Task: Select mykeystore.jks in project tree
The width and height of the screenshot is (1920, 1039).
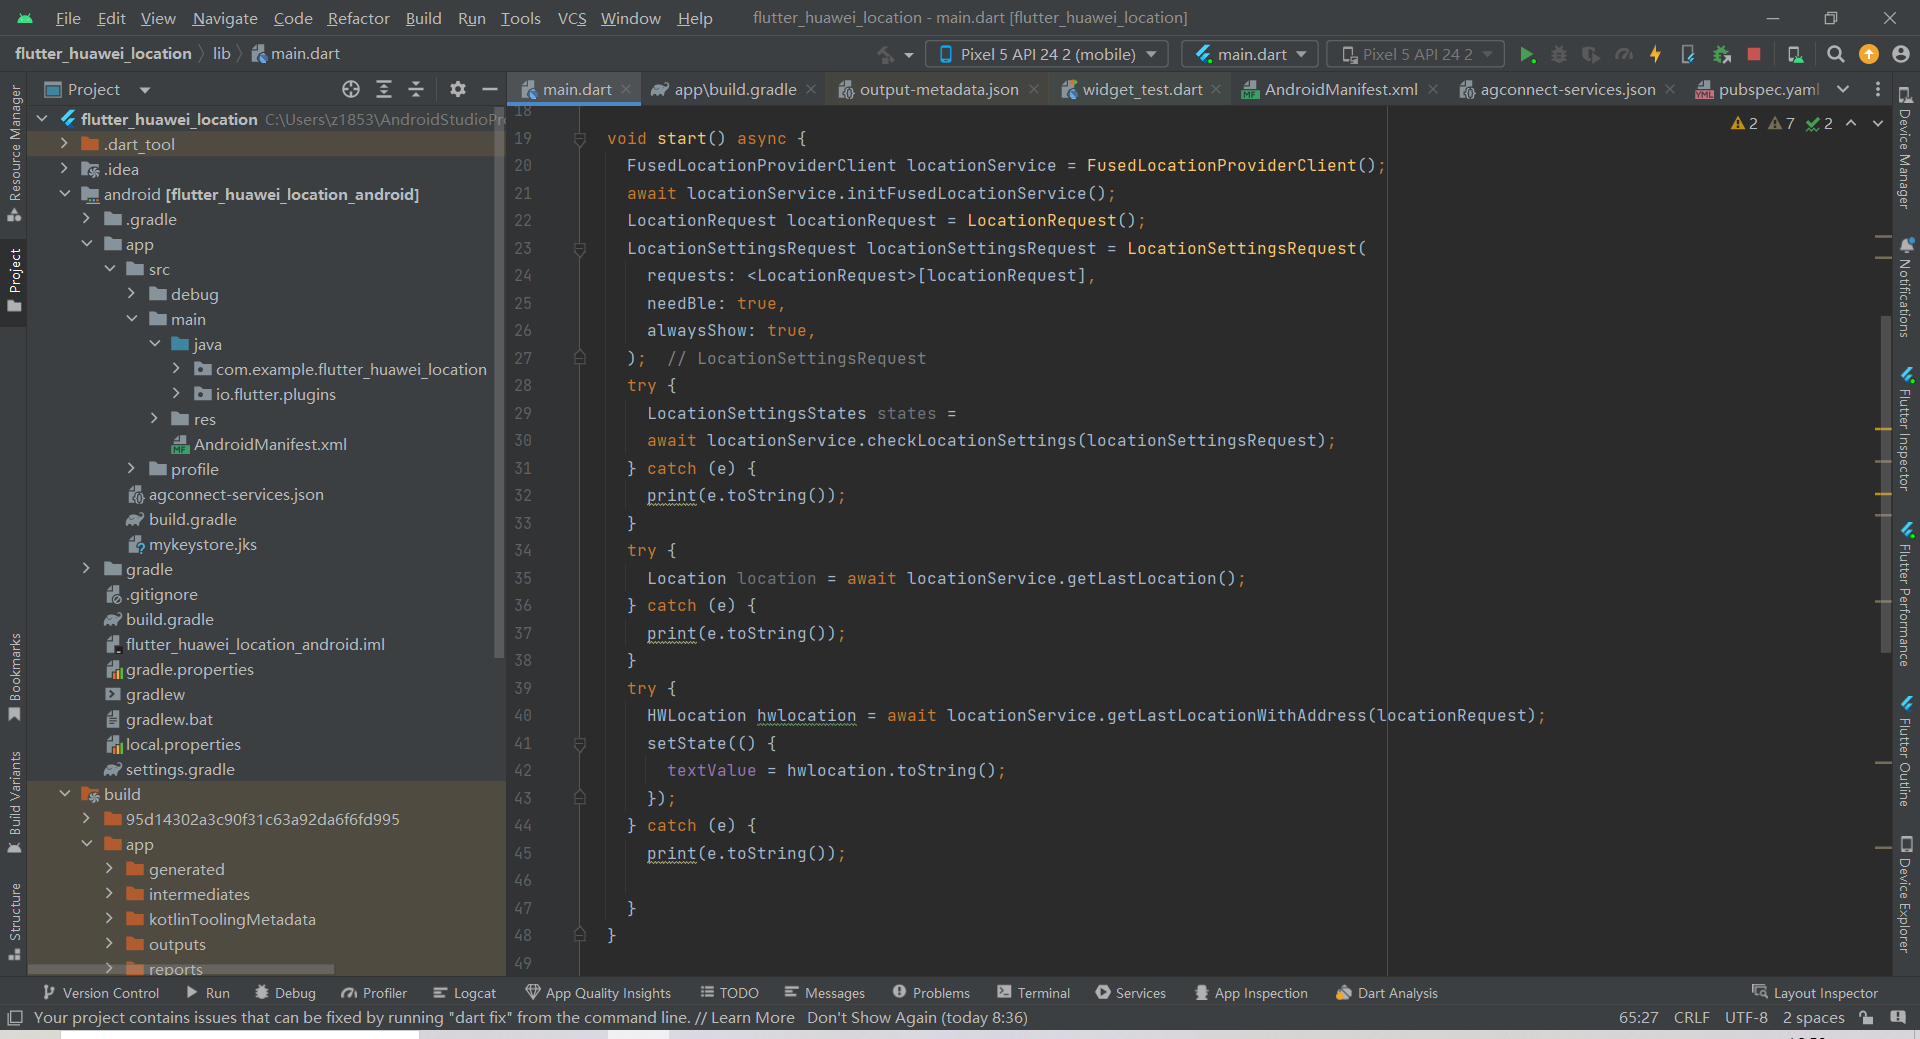Action: (203, 544)
